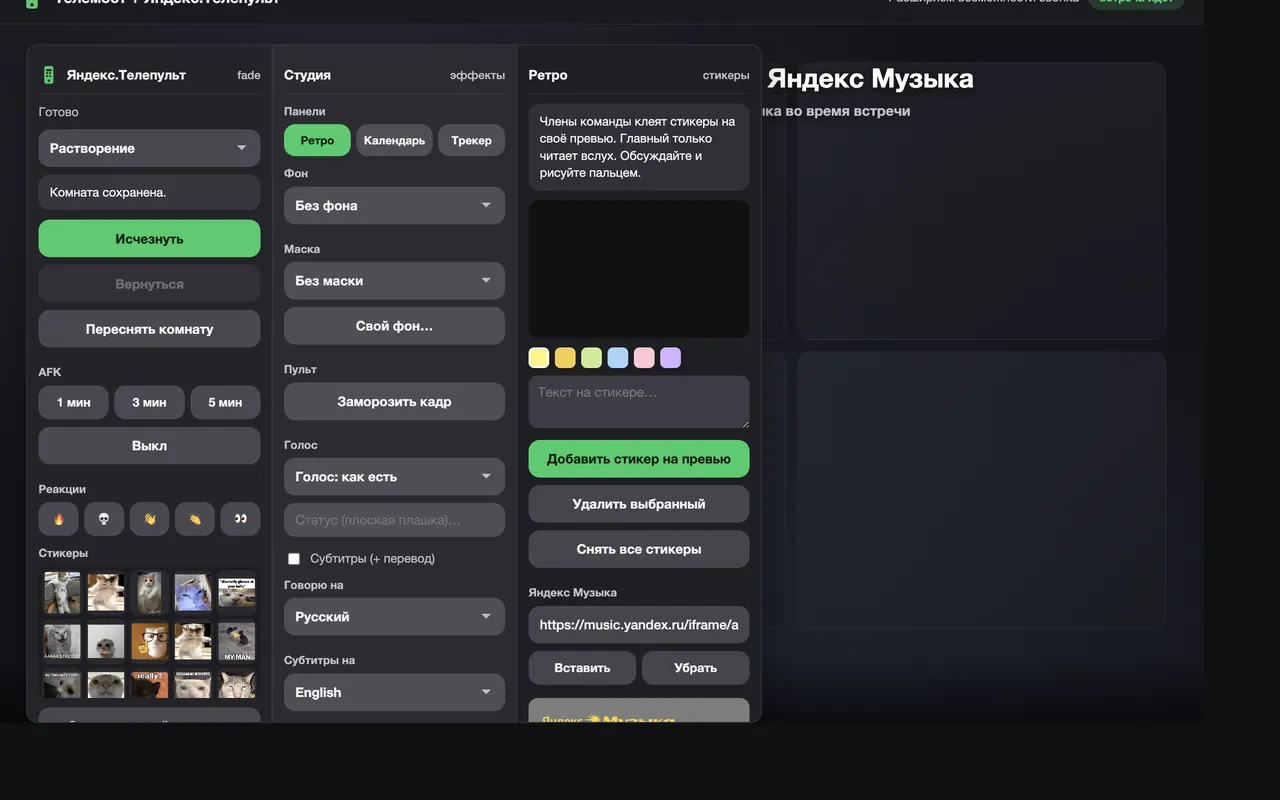The image size is (1280, 800).
Task: Send the skull emoji reaction
Action: click(x=104, y=519)
